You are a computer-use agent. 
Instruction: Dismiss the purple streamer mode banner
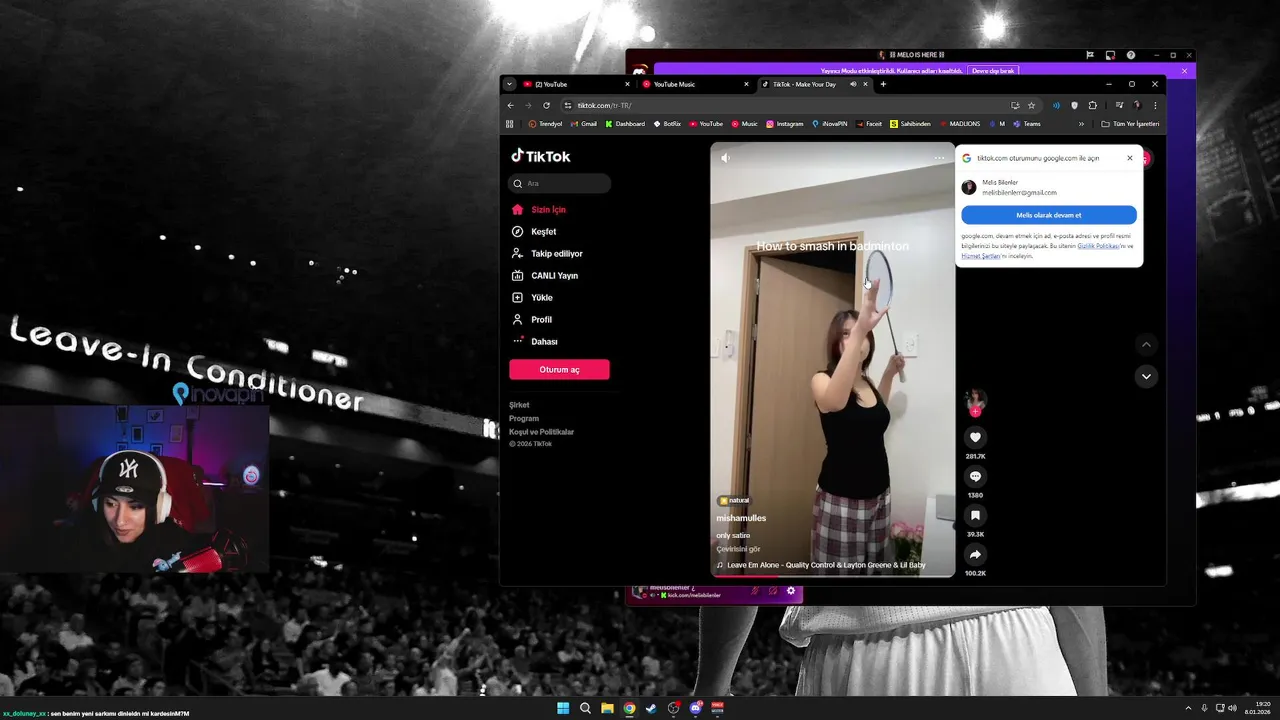point(1184,71)
